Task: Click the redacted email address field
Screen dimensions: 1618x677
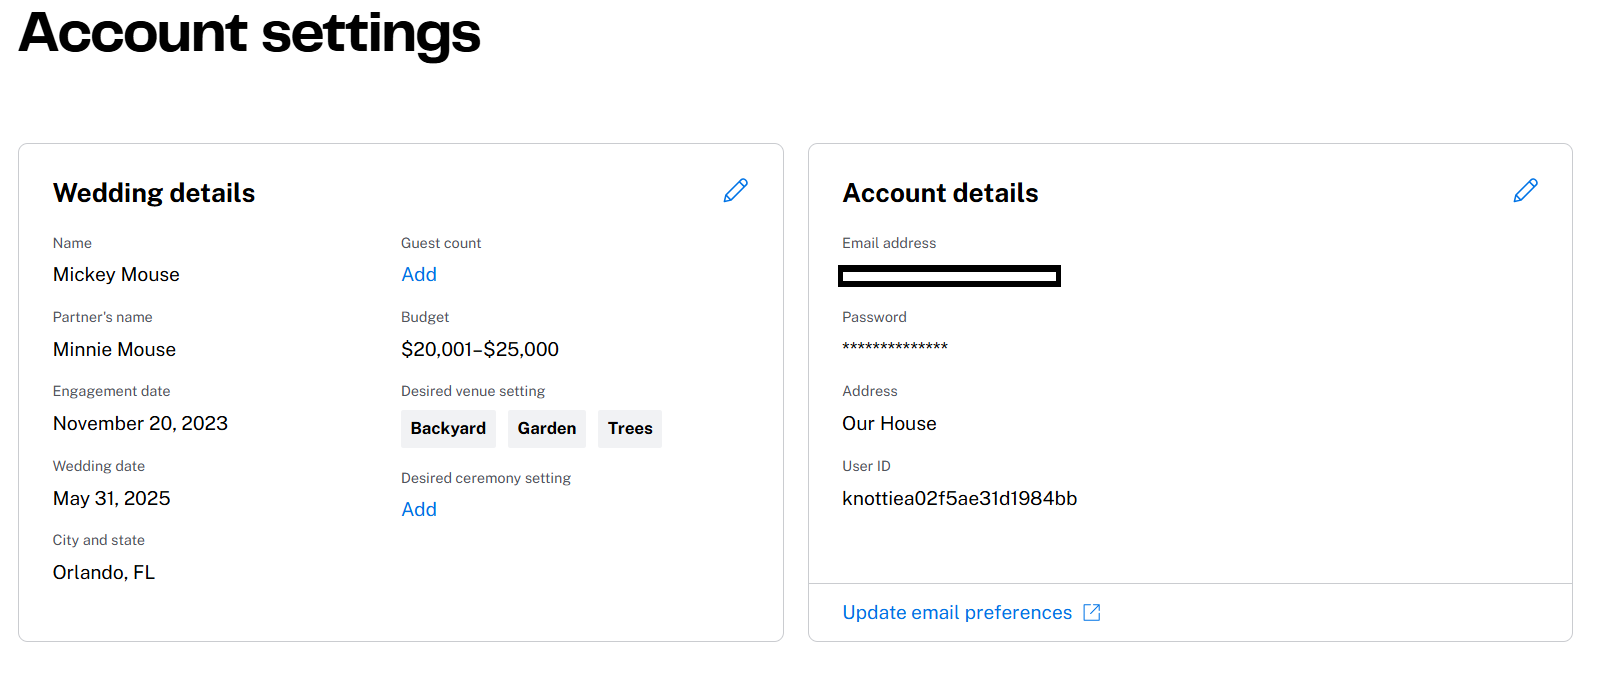Action: (949, 276)
